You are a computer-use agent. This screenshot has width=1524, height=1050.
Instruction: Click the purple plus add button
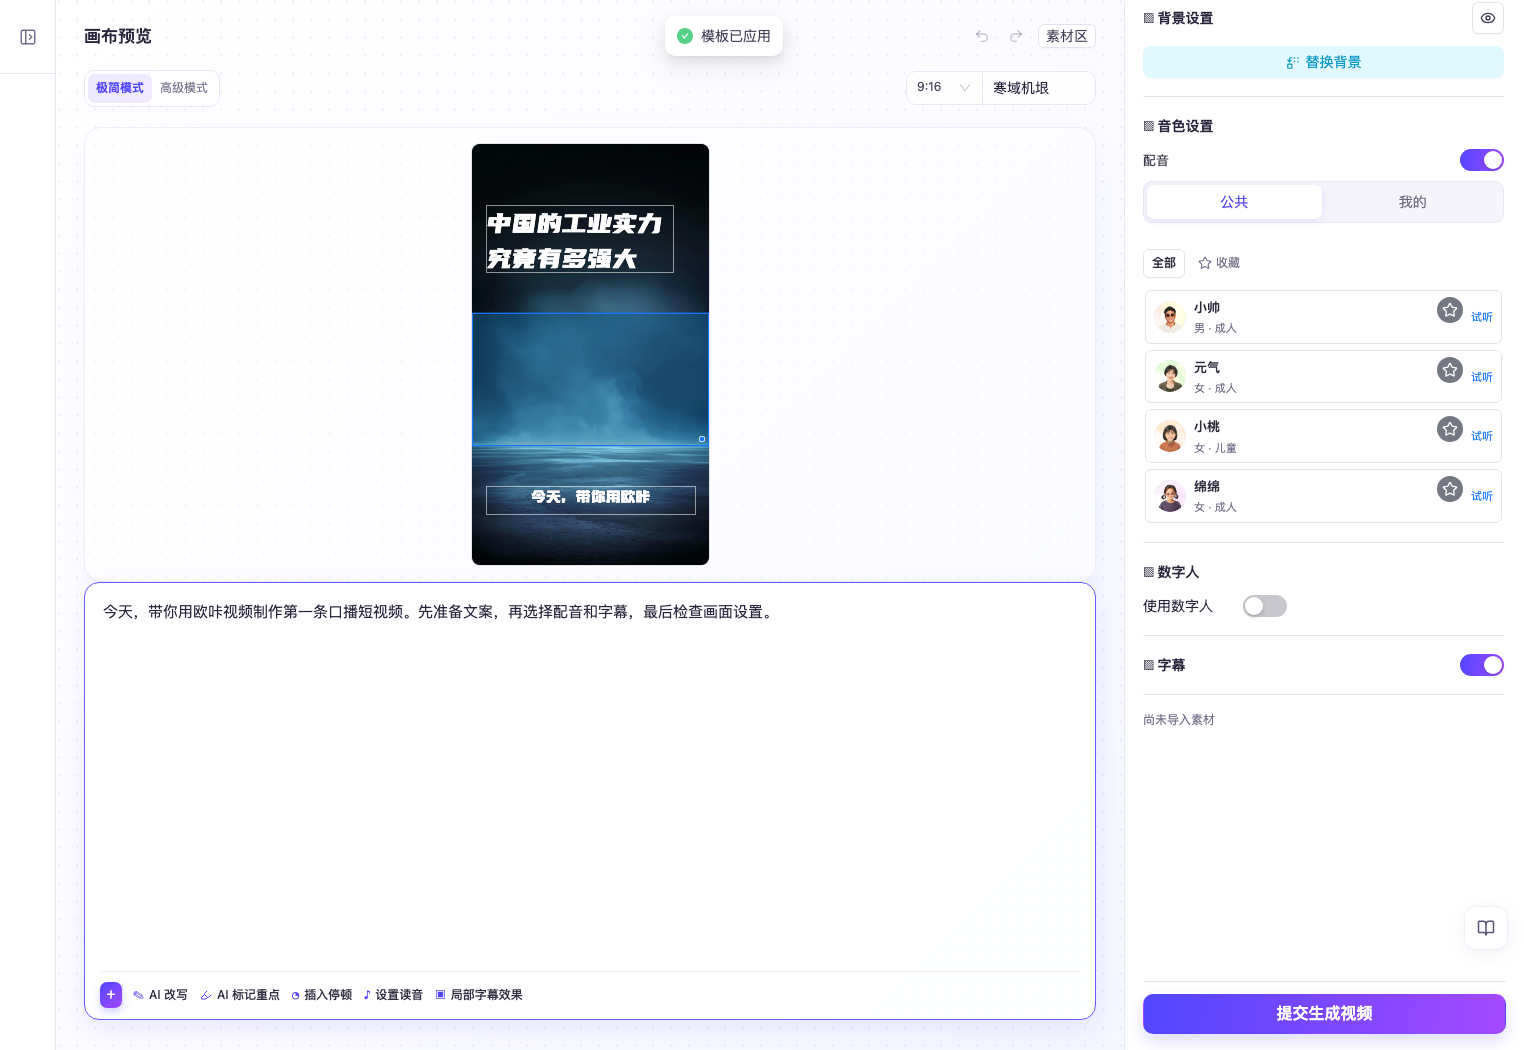[111, 995]
